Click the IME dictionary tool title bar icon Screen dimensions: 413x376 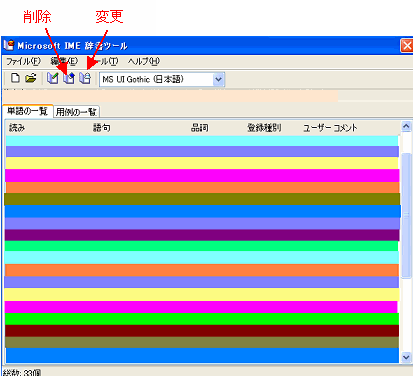click(9, 45)
